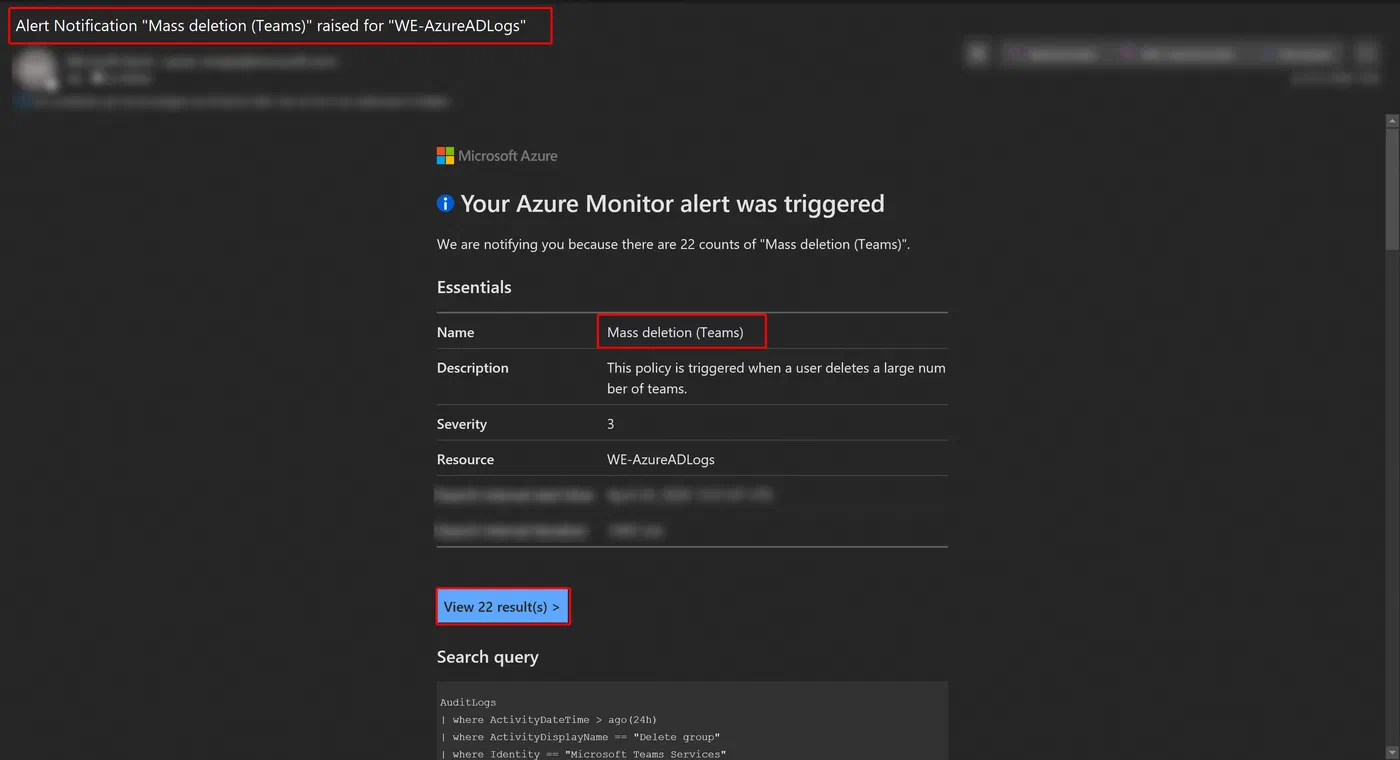The height and width of the screenshot is (760, 1400).
Task: Select query line "AuditLogs"
Action: [468, 703]
